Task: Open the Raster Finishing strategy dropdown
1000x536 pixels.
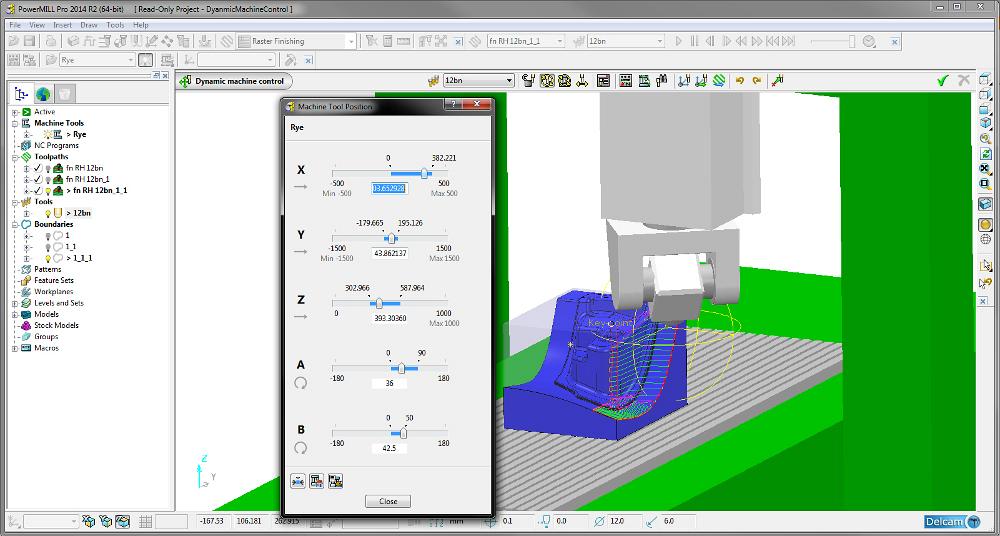Action: coord(351,41)
